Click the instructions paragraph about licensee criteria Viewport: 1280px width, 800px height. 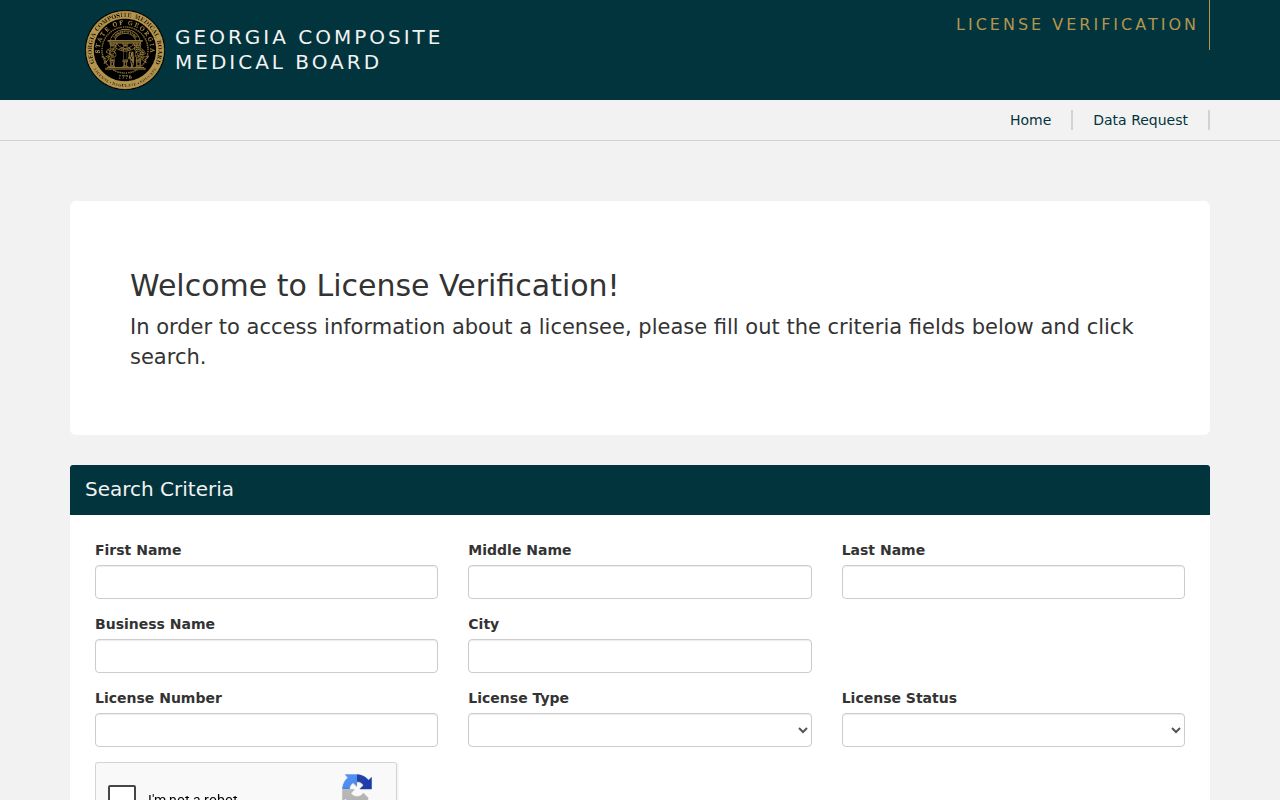(632, 342)
